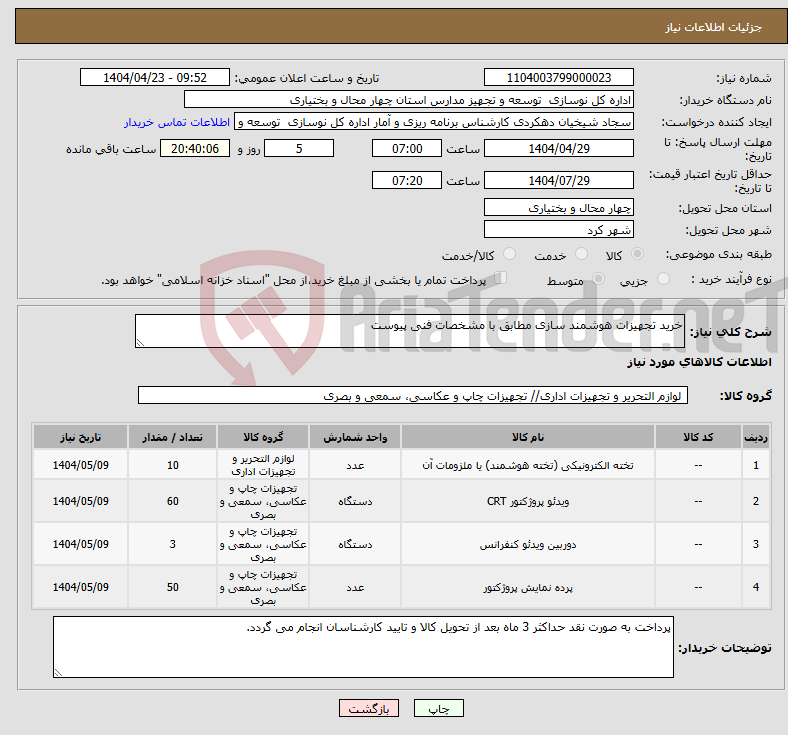Click quantity 60 in the projector row

(172, 501)
